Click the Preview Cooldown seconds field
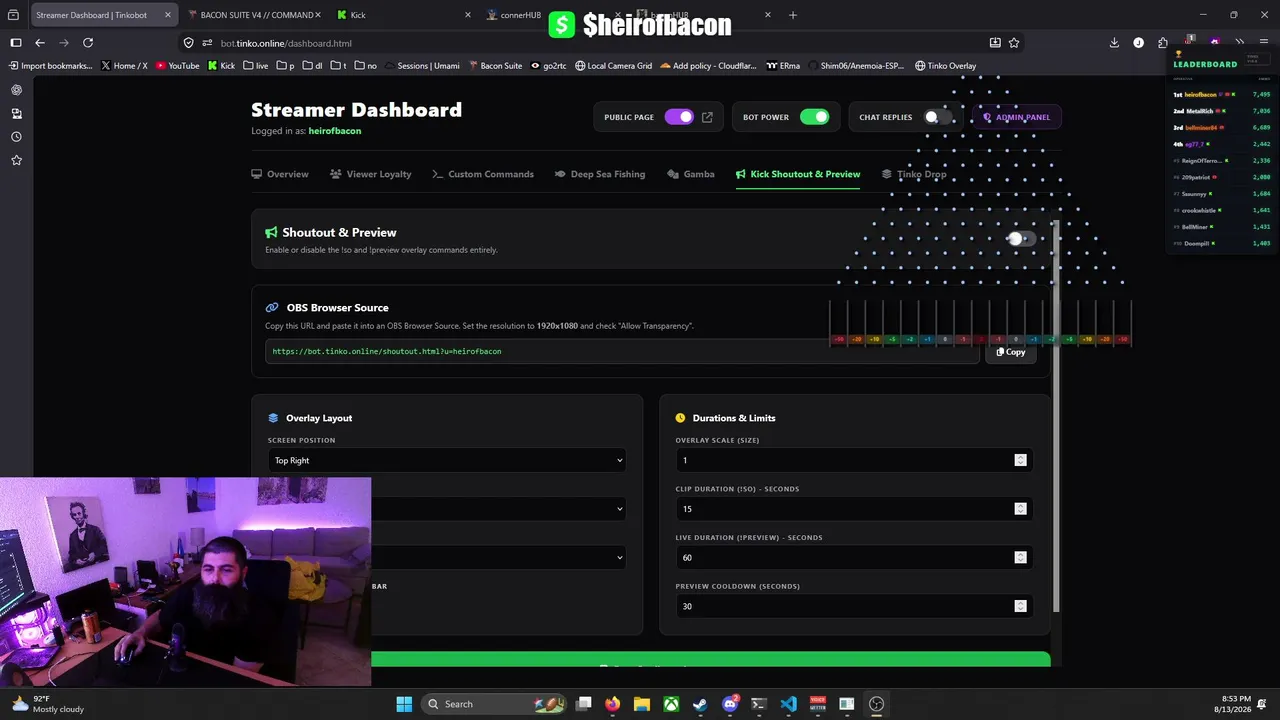1280x720 pixels. [855, 606]
